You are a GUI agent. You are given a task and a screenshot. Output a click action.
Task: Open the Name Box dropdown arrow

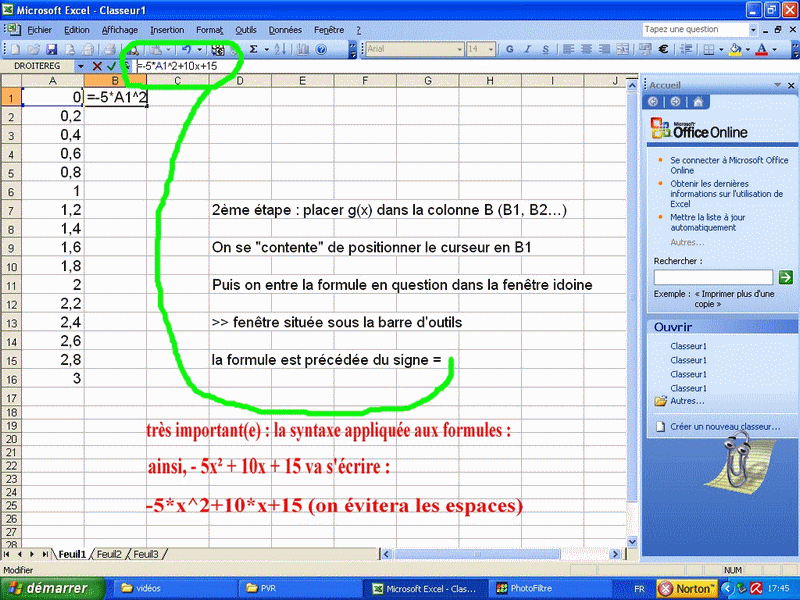(x=80, y=66)
